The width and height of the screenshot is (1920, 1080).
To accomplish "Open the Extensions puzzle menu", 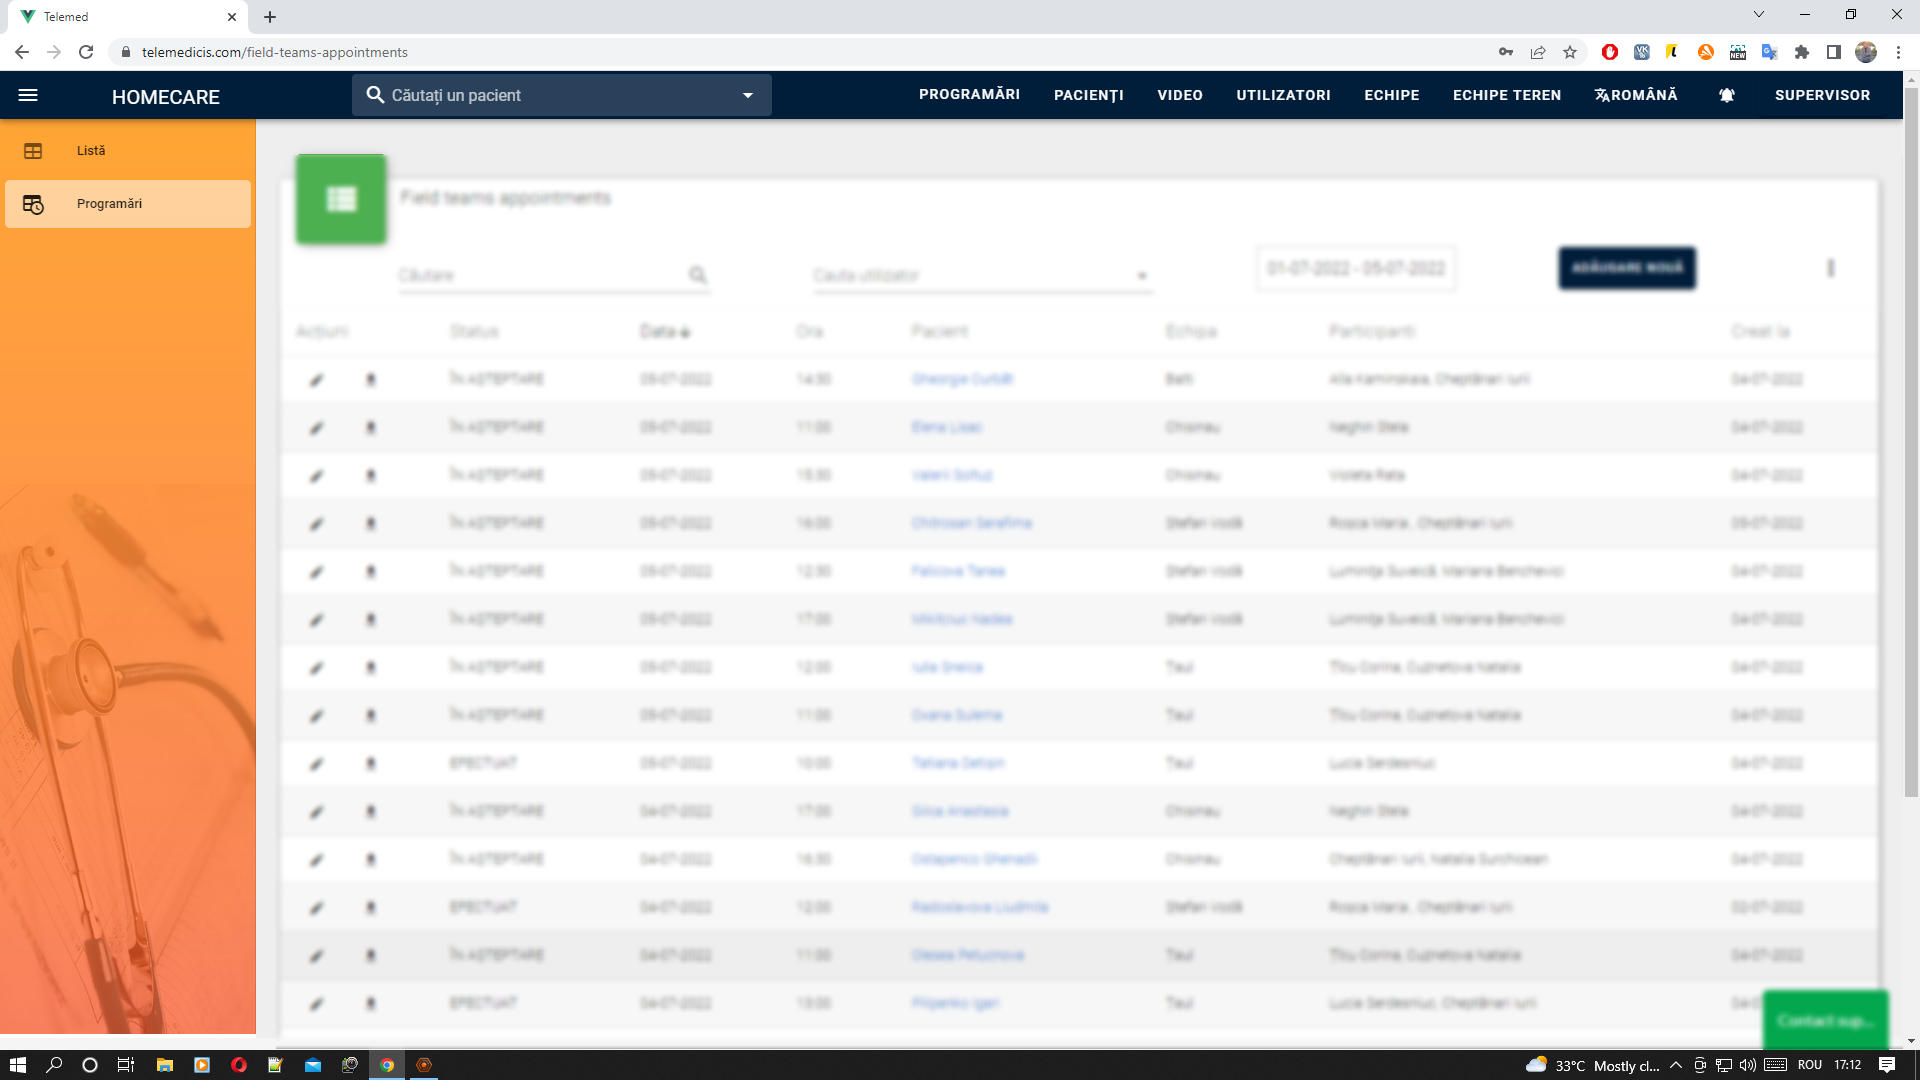I will click(1802, 52).
